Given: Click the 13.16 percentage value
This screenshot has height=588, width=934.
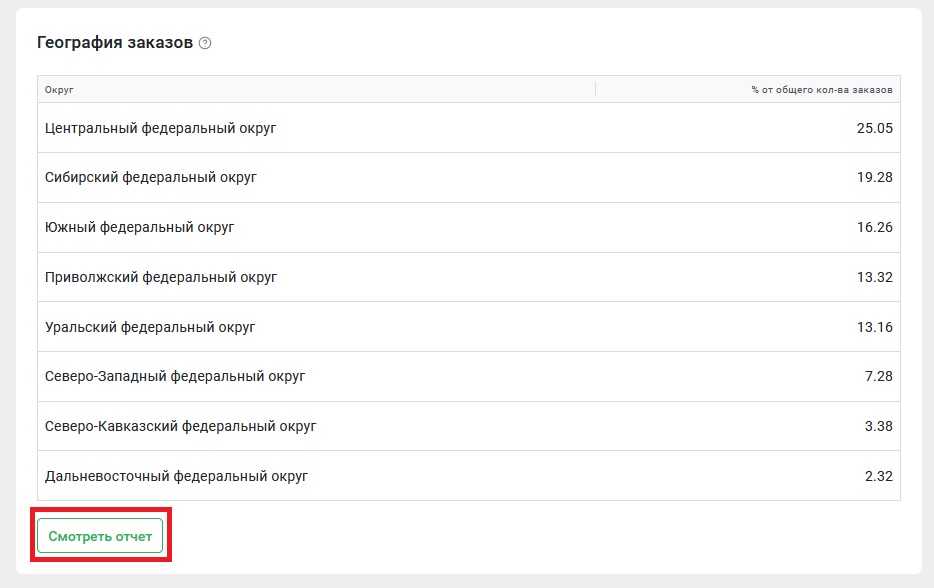Looking at the screenshot, I should click(x=874, y=327).
